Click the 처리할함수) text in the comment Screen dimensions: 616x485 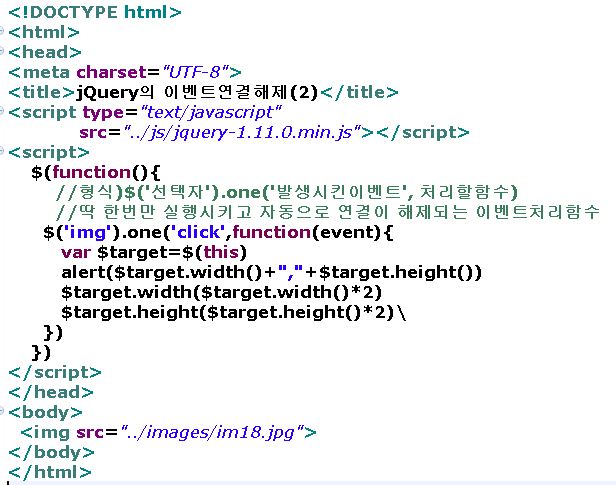click(x=469, y=192)
